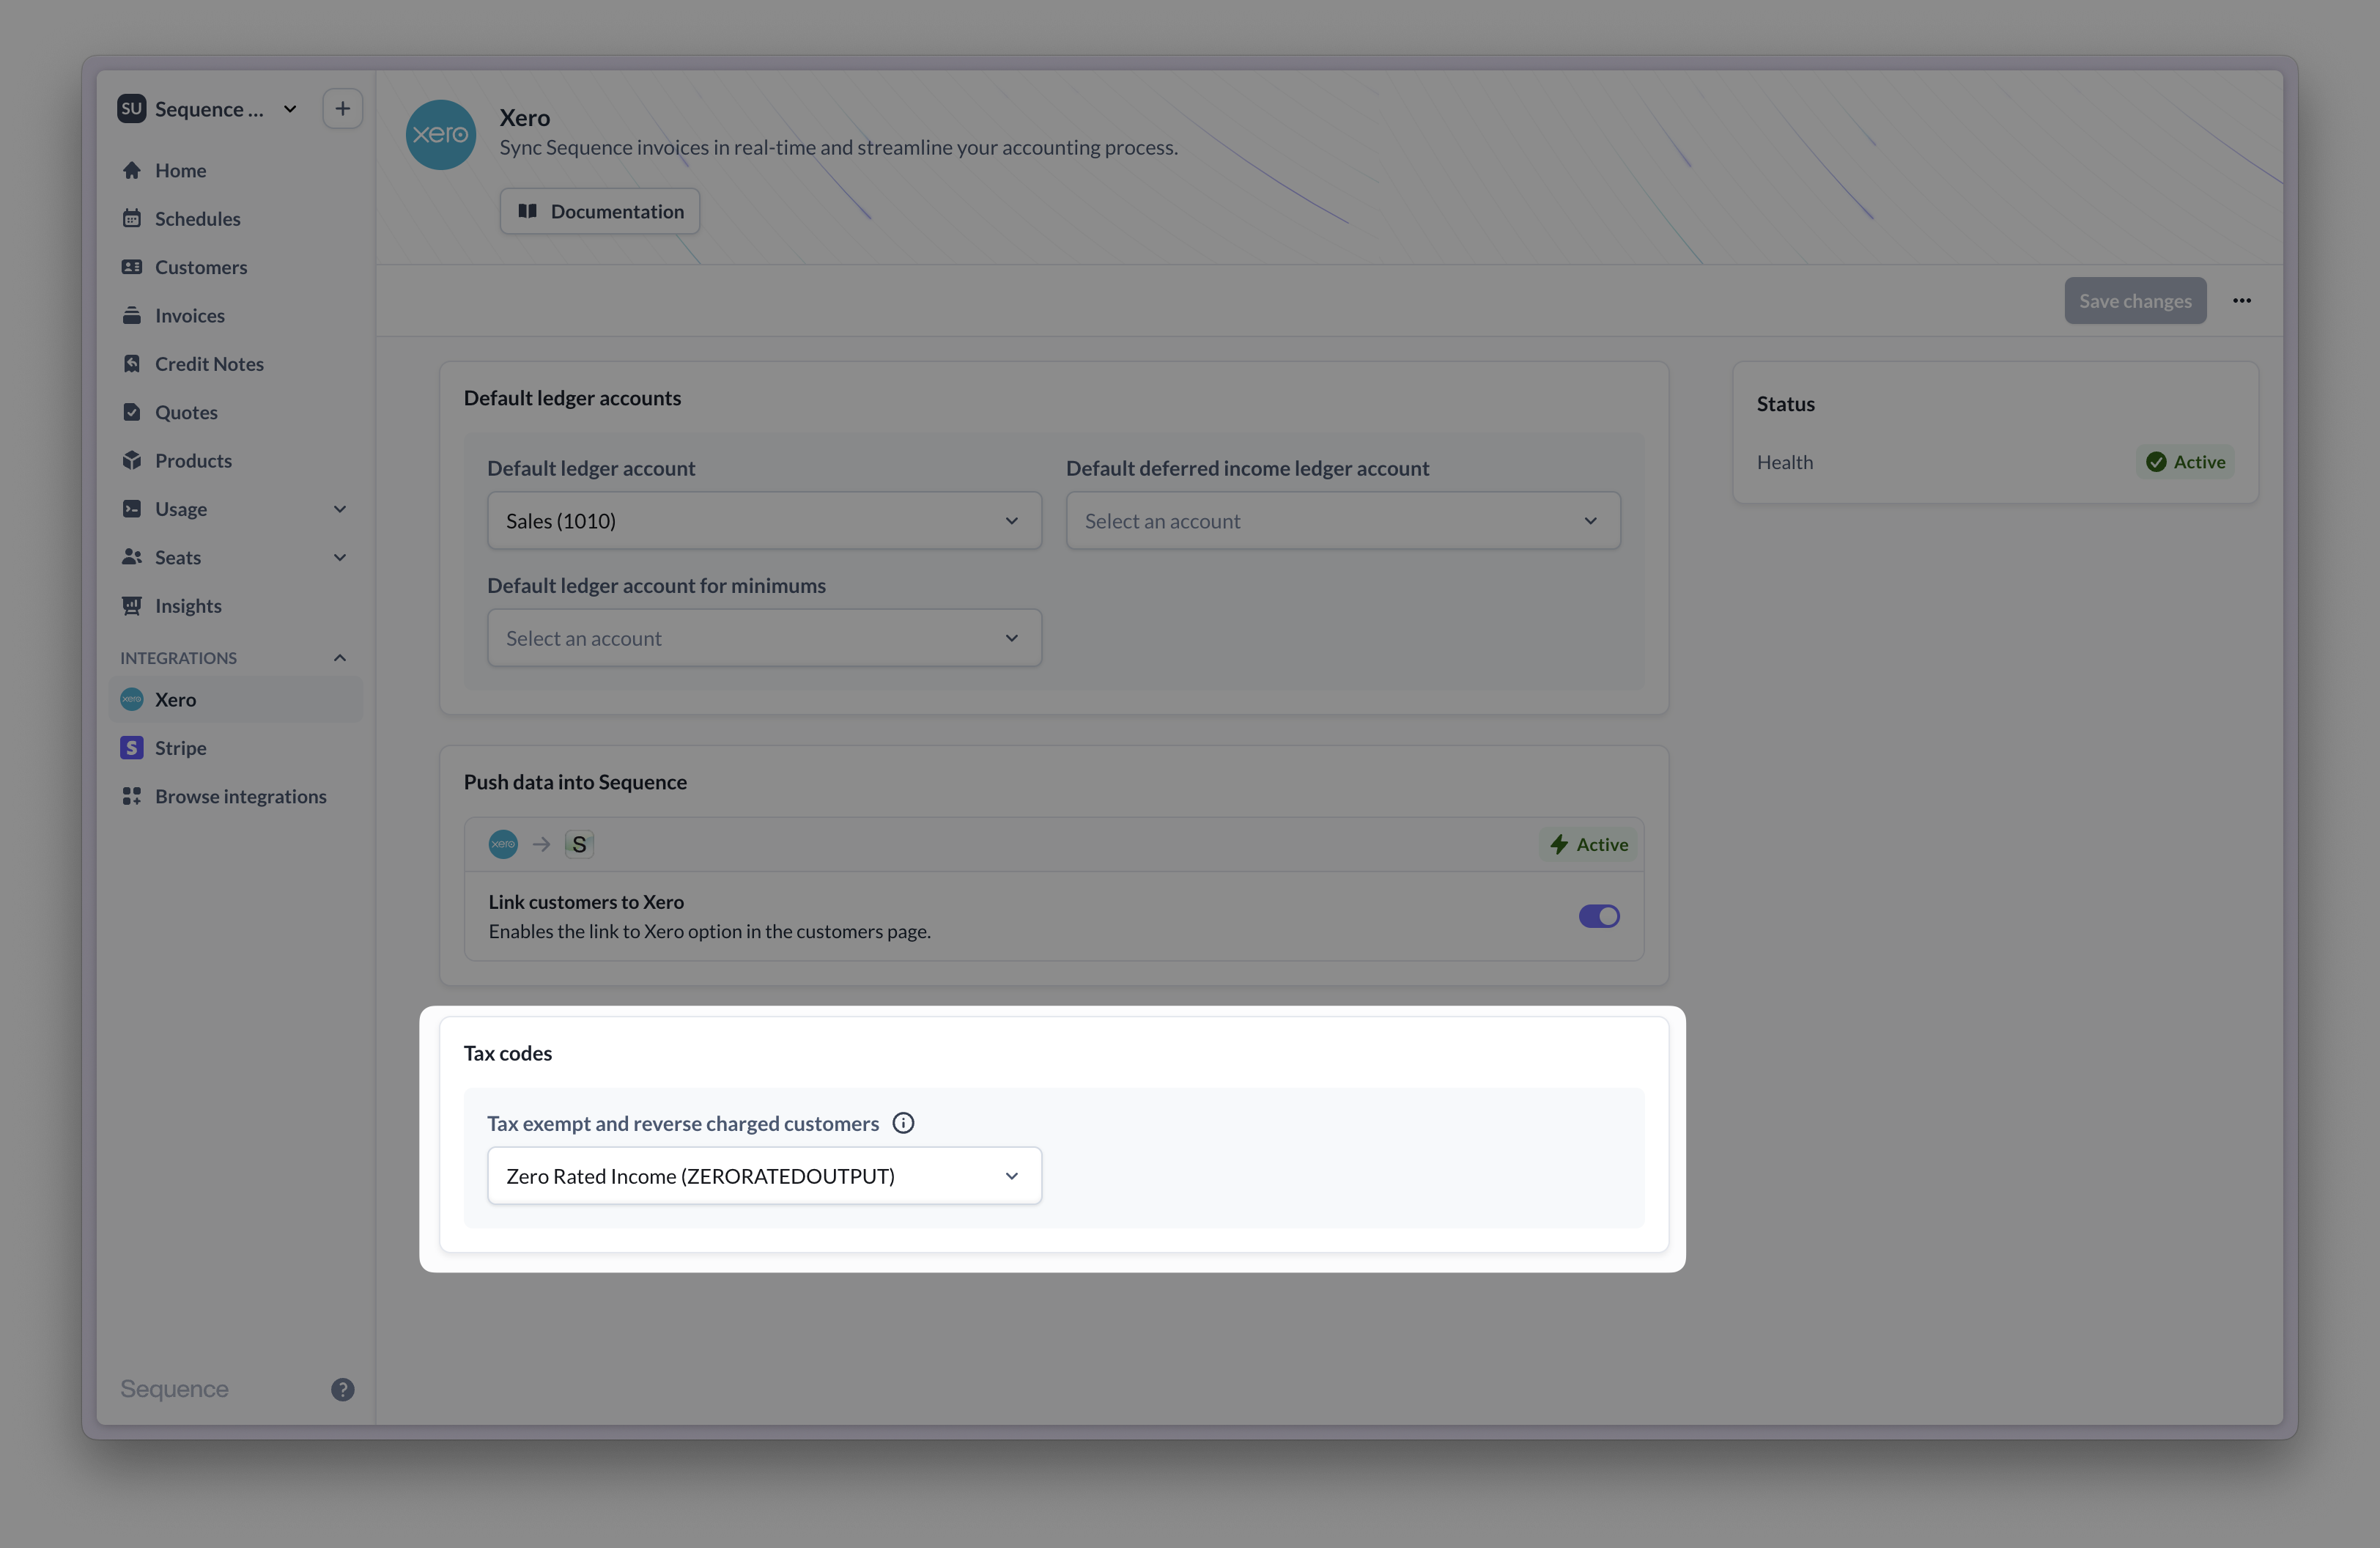Open the three-dots more options menu

tap(2241, 301)
